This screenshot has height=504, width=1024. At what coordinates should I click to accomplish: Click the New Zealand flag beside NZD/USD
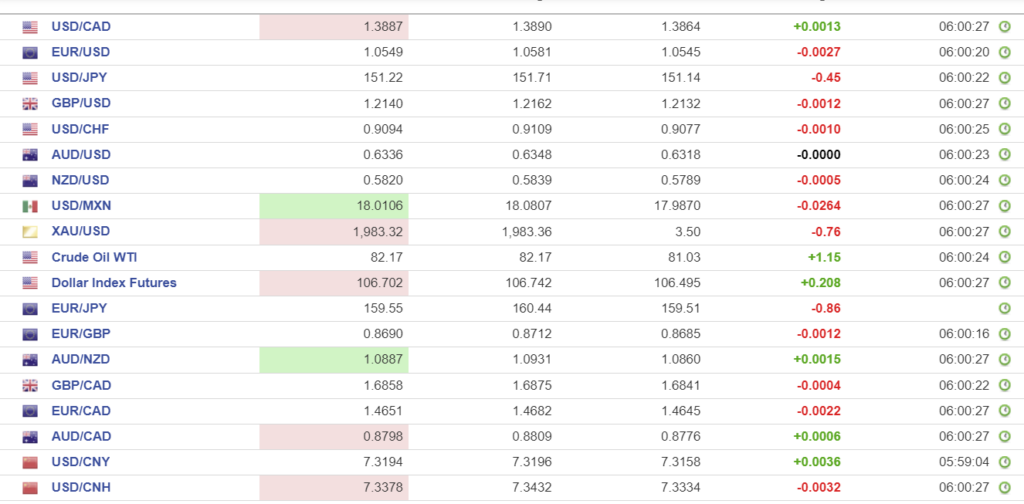pyautogui.click(x=30, y=181)
